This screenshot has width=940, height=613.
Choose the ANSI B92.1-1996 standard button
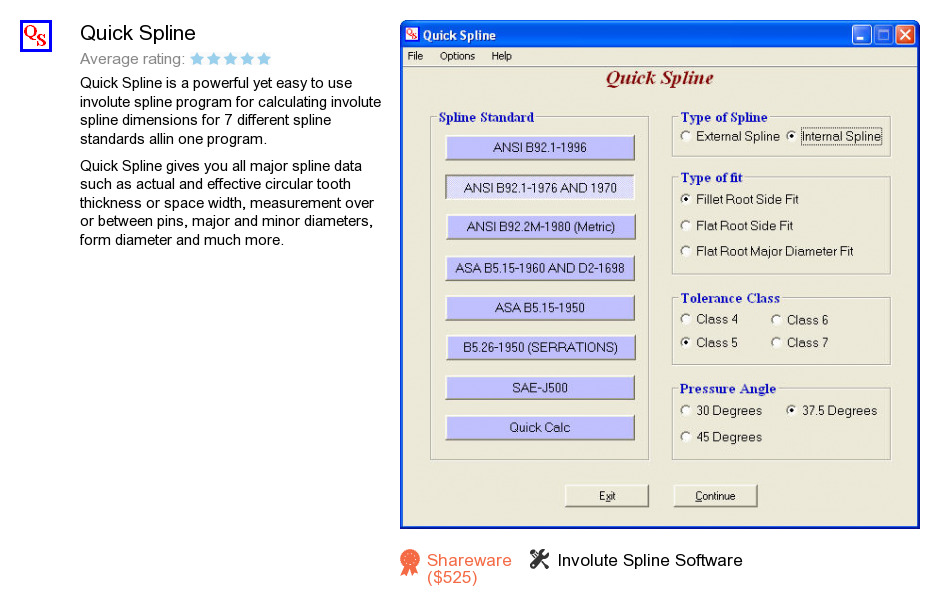click(x=540, y=147)
